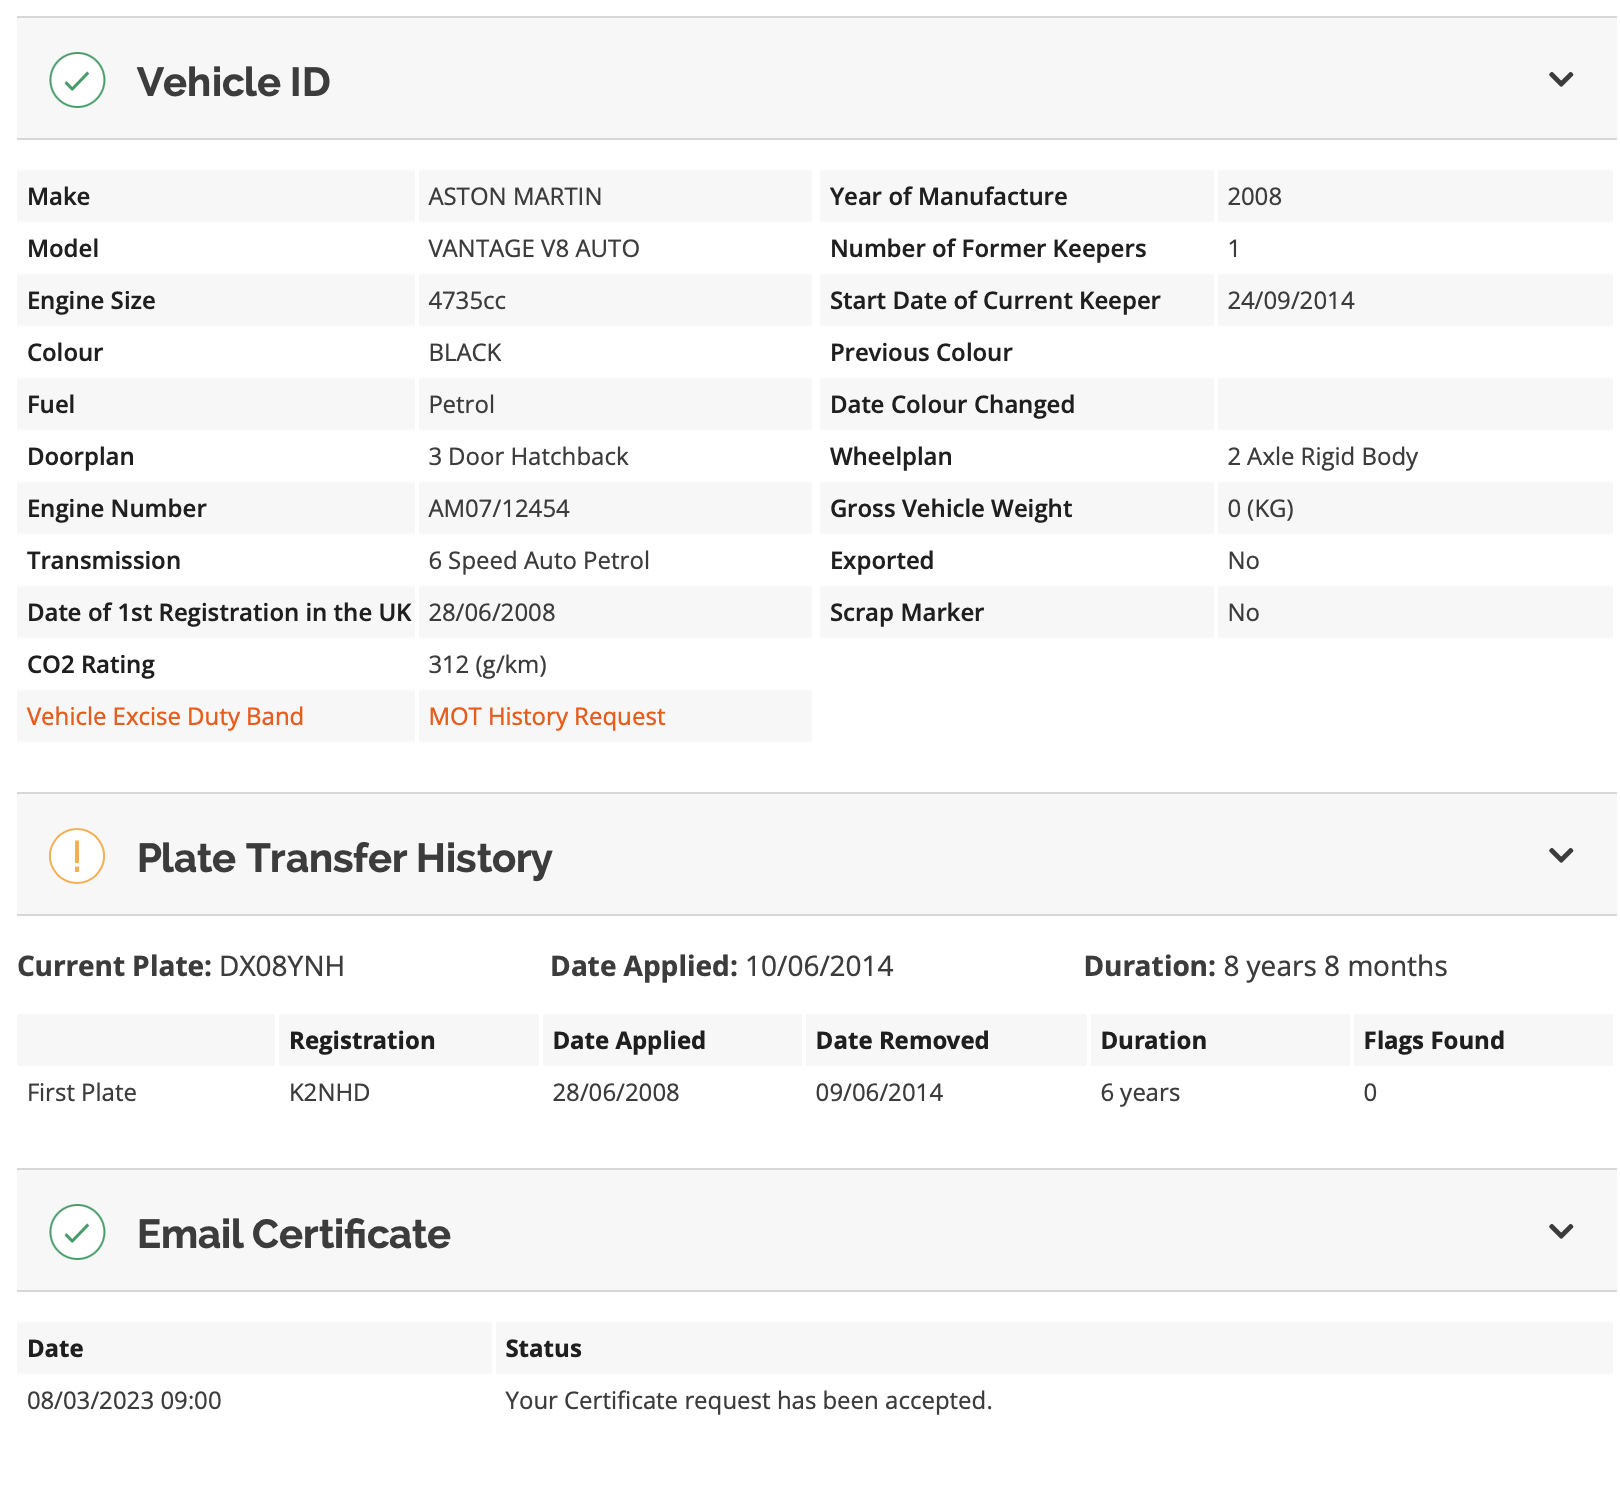Select the 2 Axle Rigid Body value
1620x1500 pixels.
[1323, 456]
